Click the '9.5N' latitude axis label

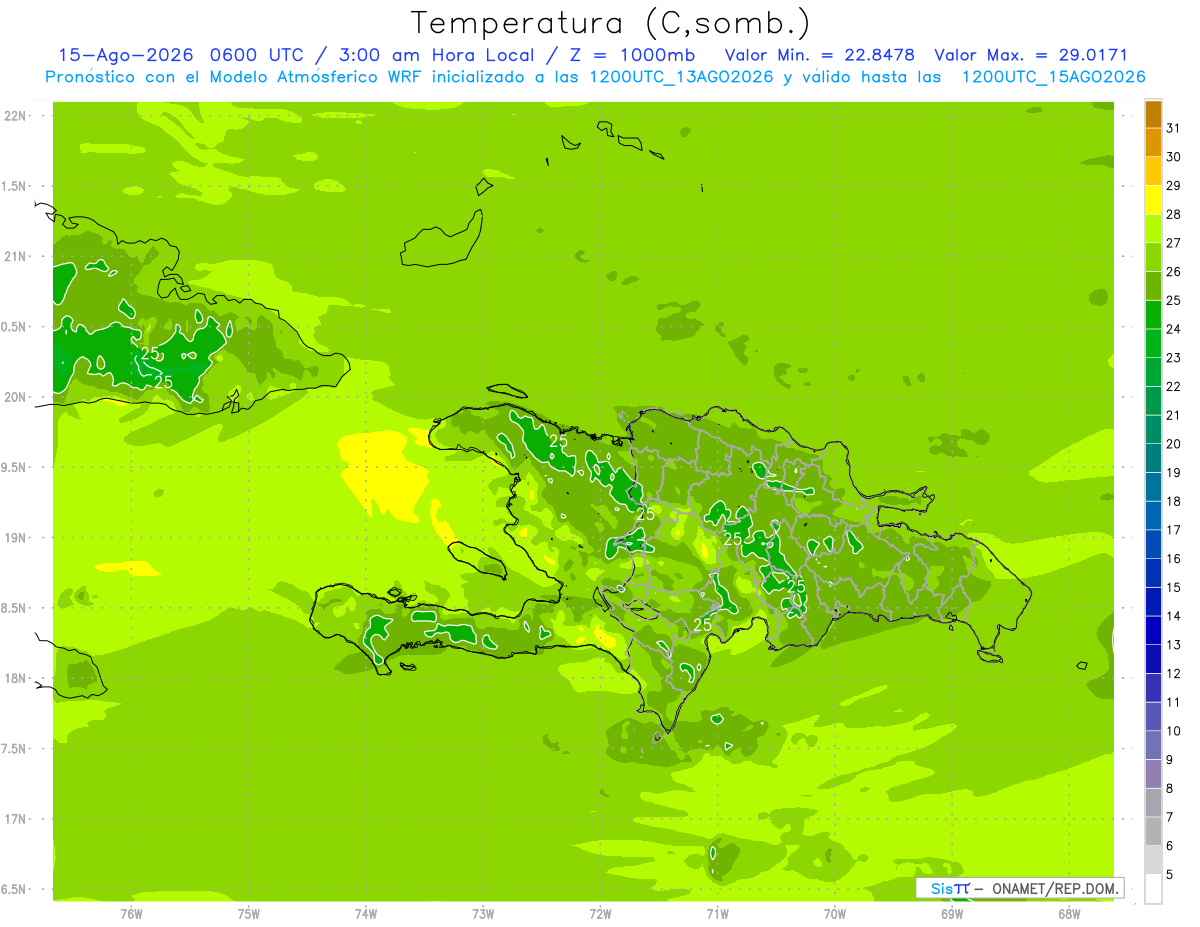pos(14,468)
